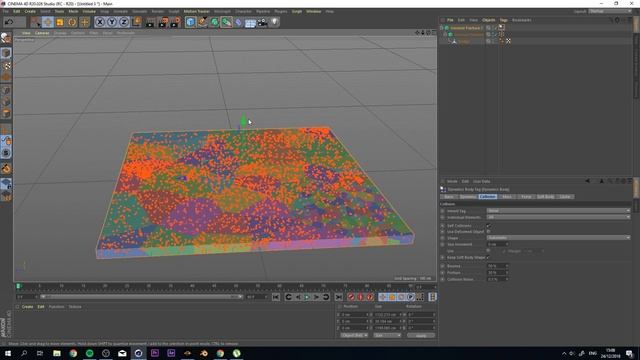Click the green current frame marker

click(18, 287)
